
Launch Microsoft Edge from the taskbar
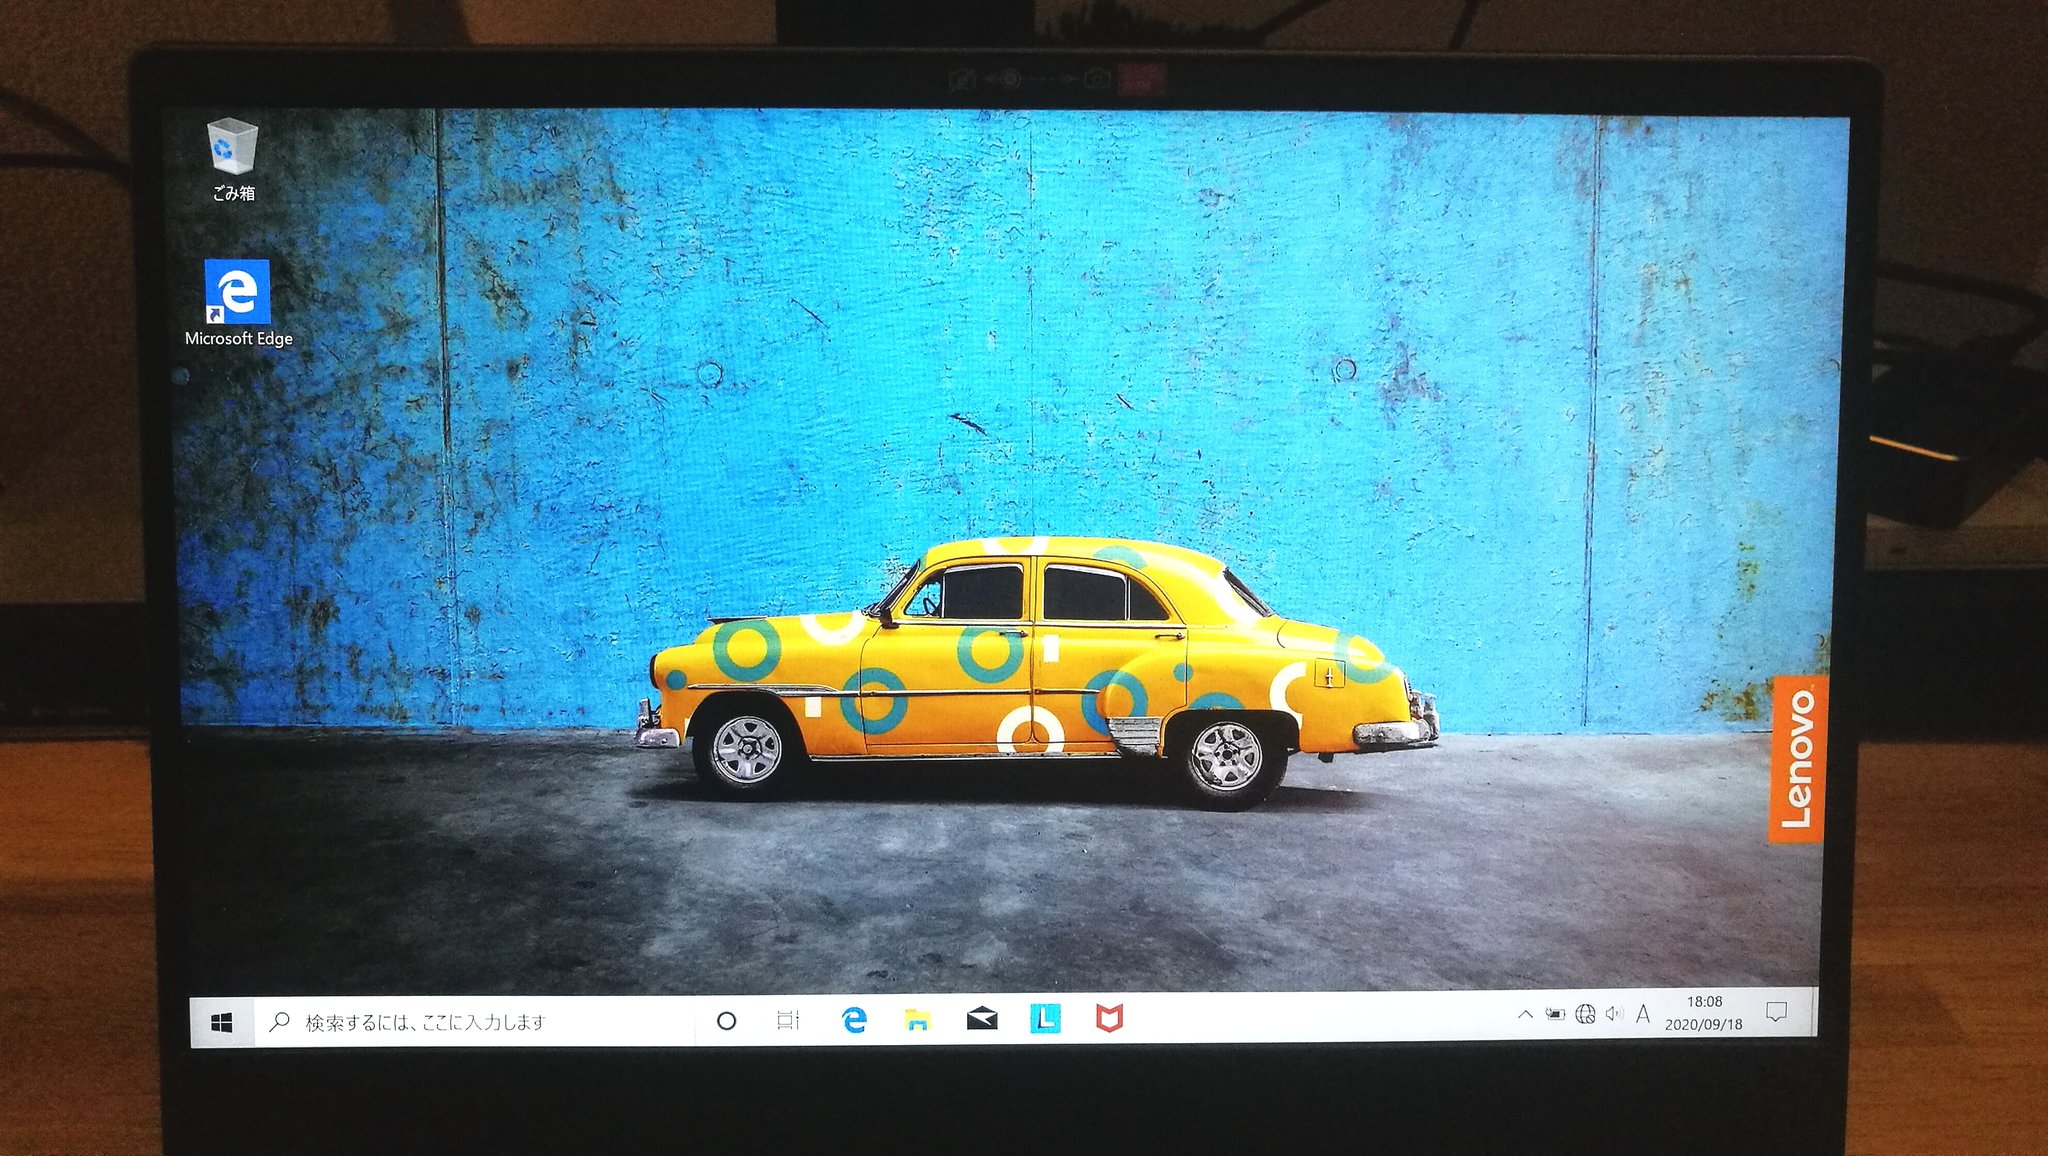(x=853, y=1020)
